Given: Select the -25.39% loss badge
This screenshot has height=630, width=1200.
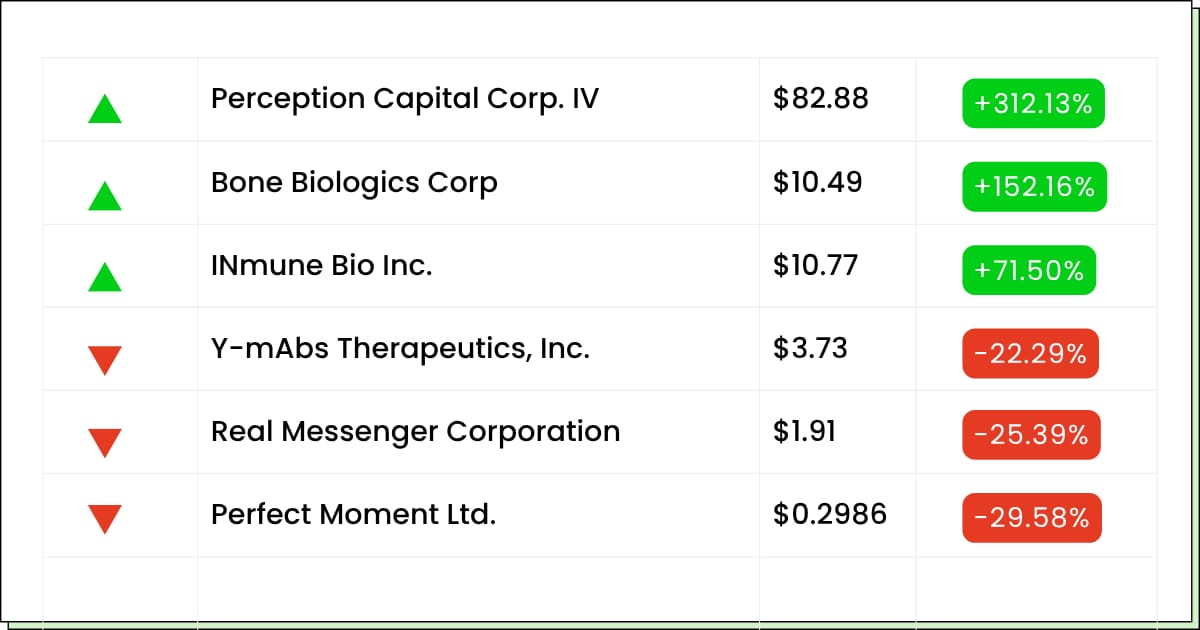Looking at the screenshot, I should (x=1031, y=435).
